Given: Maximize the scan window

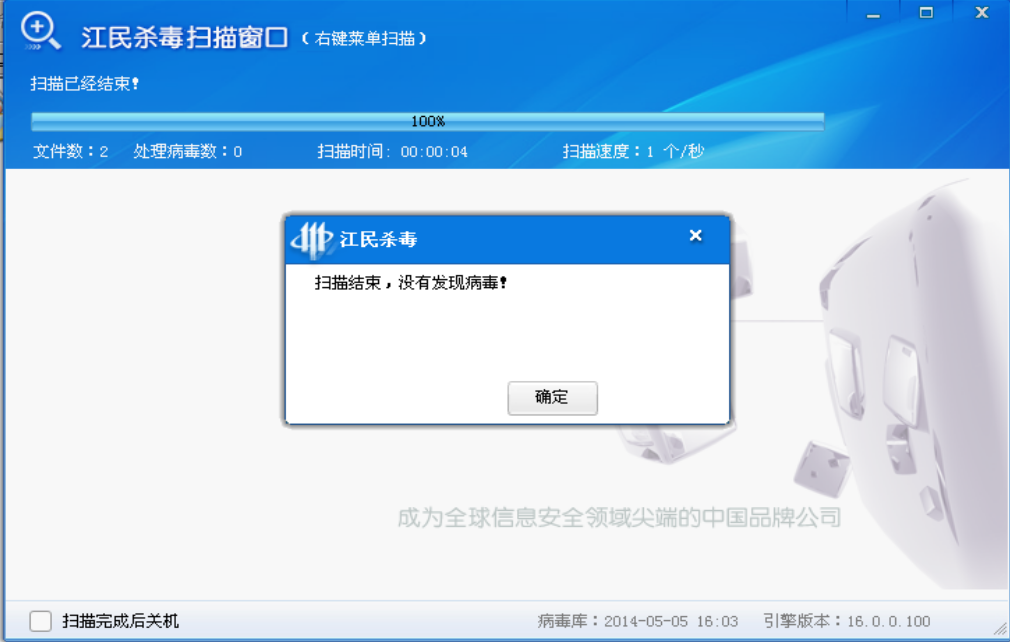Looking at the screenshot, I should [926, 13].
